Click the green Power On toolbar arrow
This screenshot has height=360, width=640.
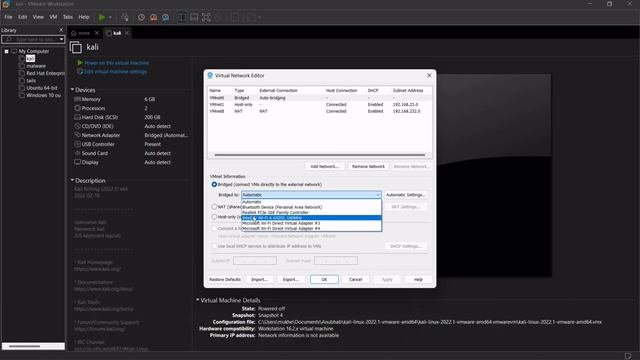[x=102, y=17]
